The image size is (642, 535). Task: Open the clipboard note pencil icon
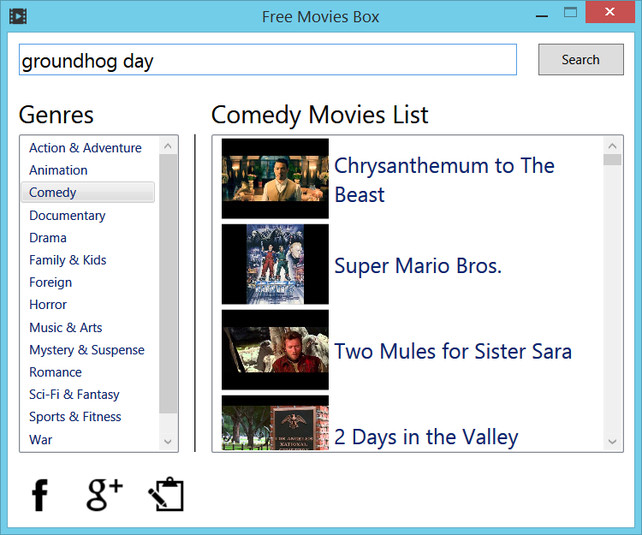pyautogui.click(x=166, y=494)
